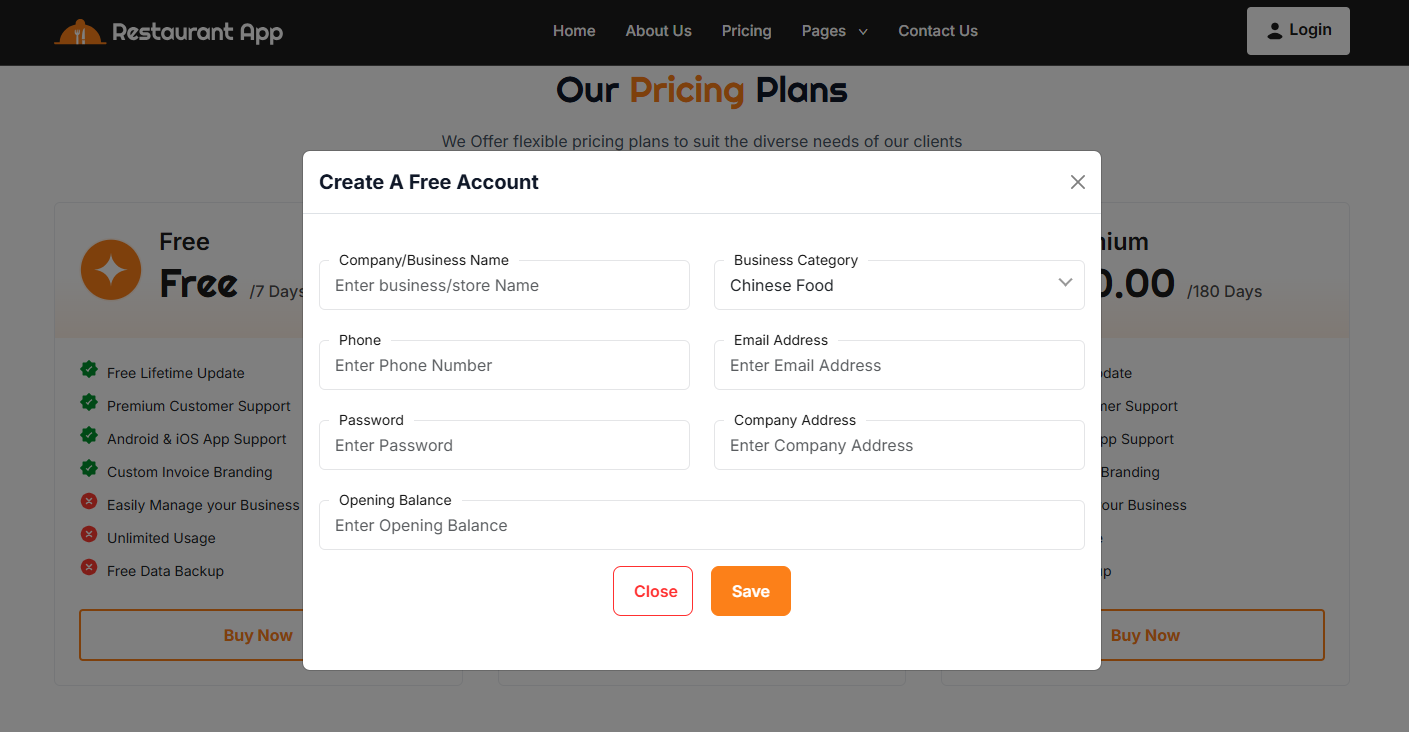This screenshot has width=1409, height=732.
Task: Select the Opening Balance input field
Action: [x=701, y=525]
